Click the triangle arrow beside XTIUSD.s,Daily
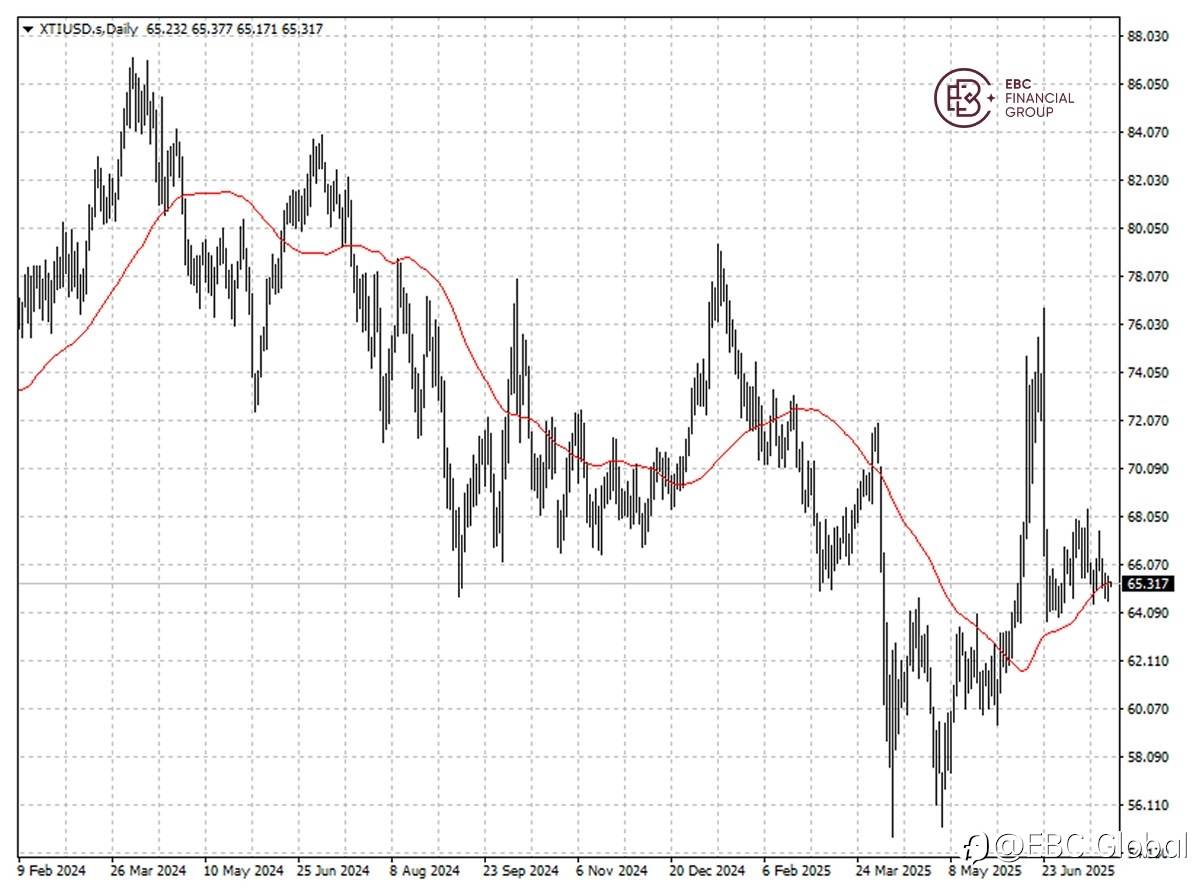The image size is (1200, 896). [26, 30]
